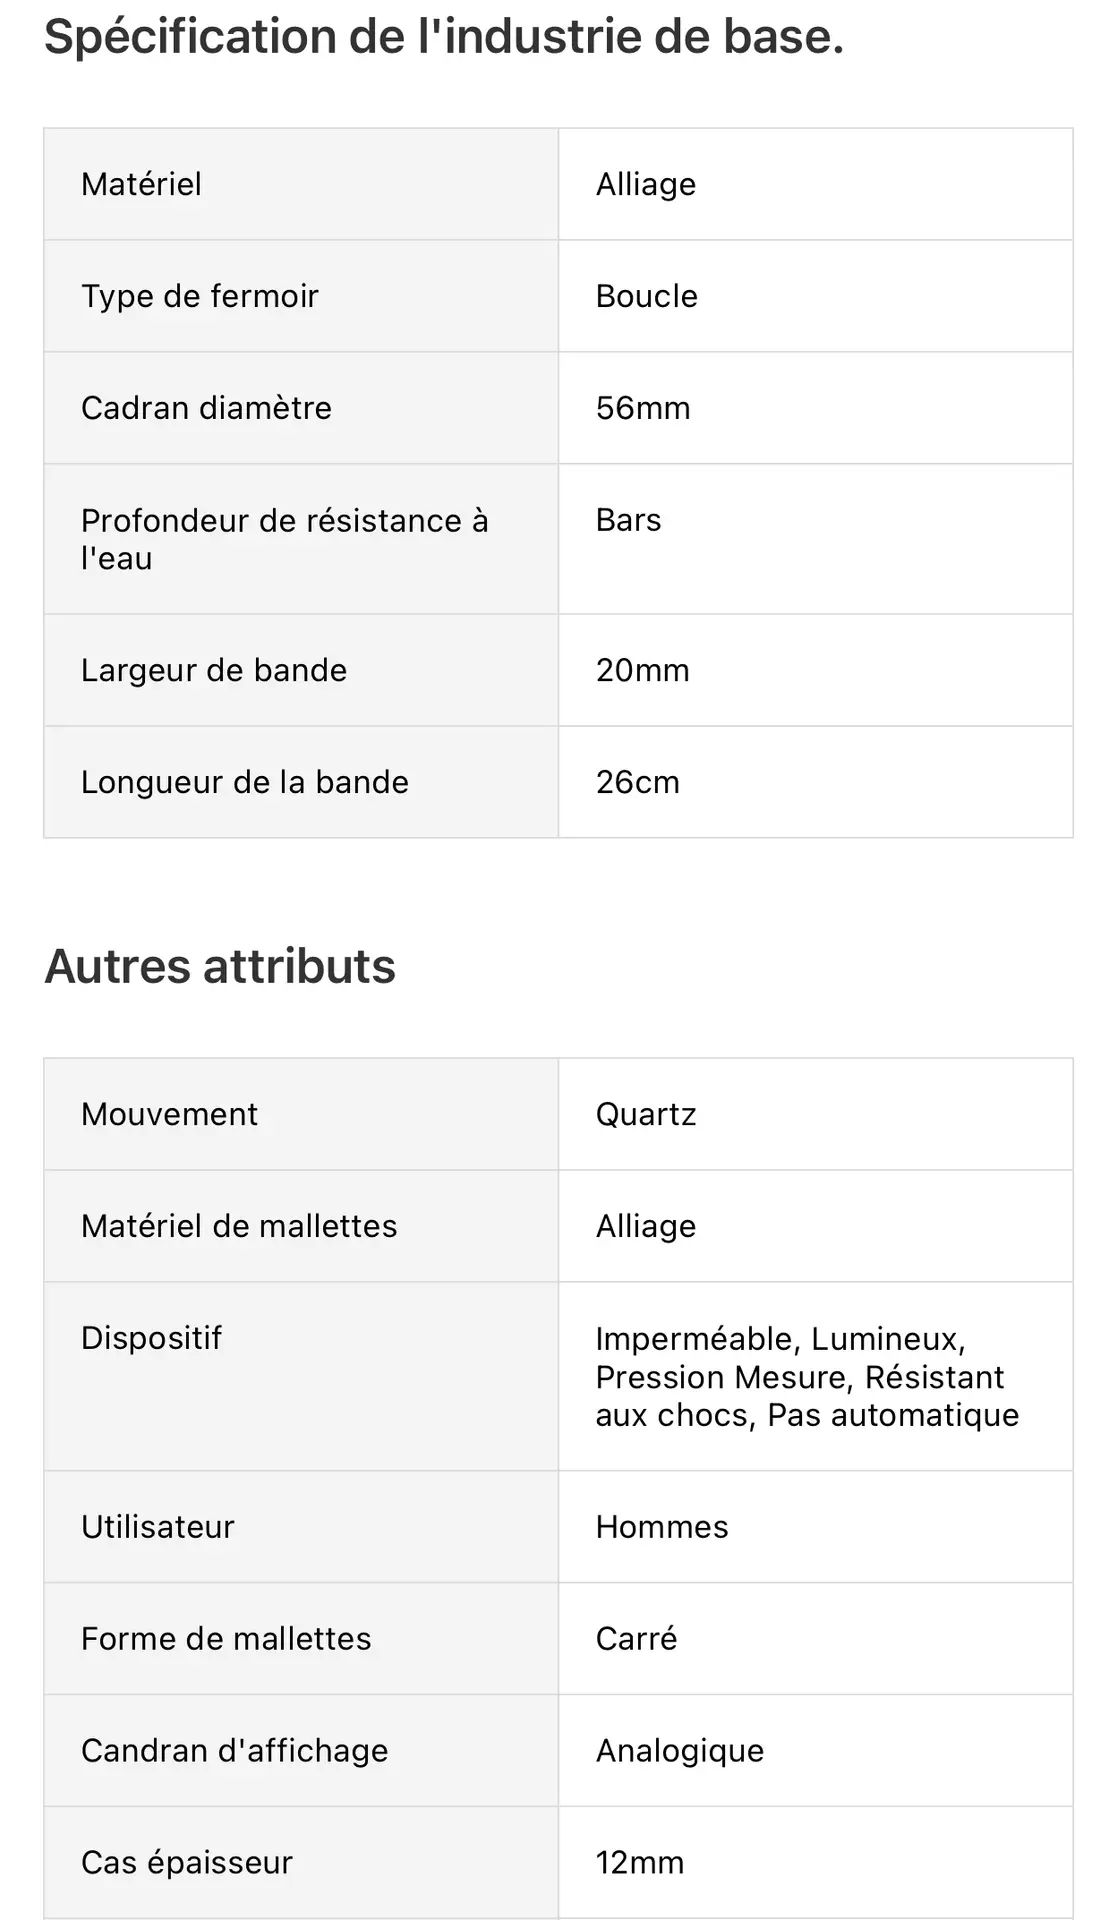This screenshot has width=1117, height=1920.
Task: Select the 'Carré' case shape value
Action: (636, 1640)
